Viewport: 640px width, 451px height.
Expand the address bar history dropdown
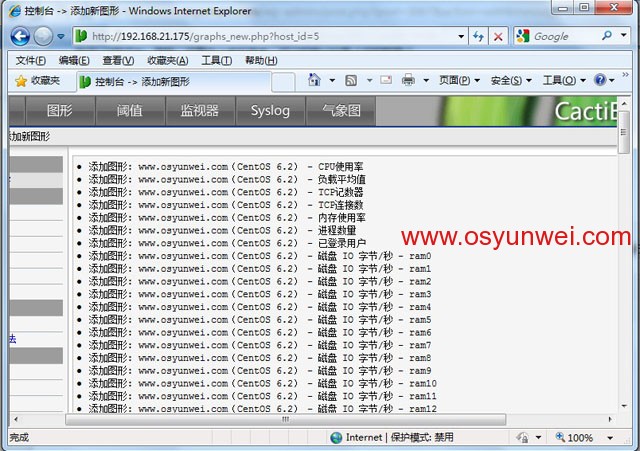(461, 36)
